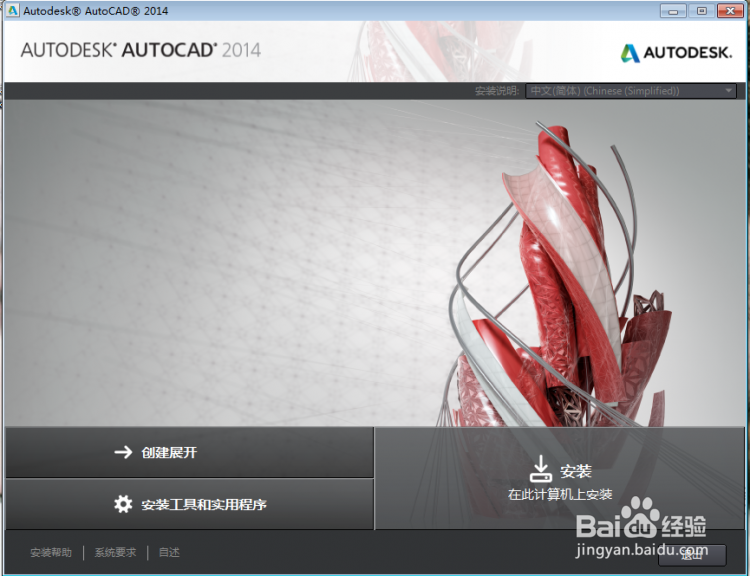View the 系统要求 link

115,553
